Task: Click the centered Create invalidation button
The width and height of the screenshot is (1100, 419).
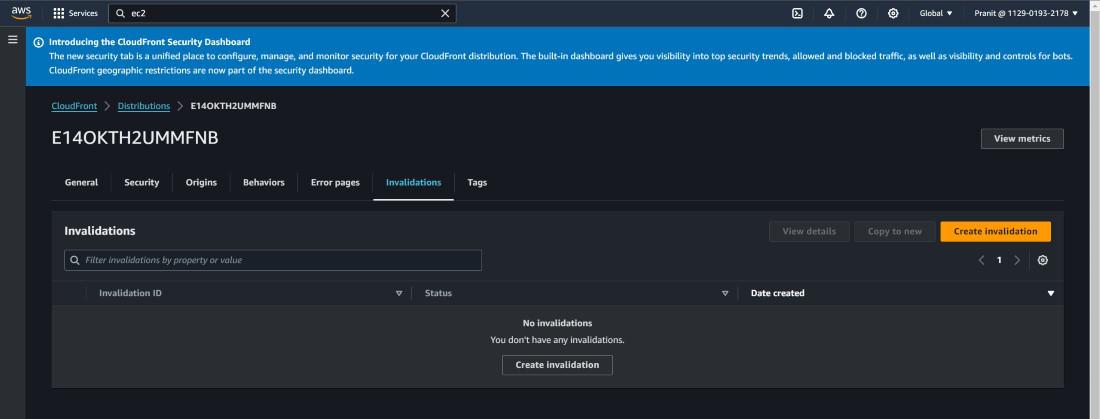Action: point(557,365)
